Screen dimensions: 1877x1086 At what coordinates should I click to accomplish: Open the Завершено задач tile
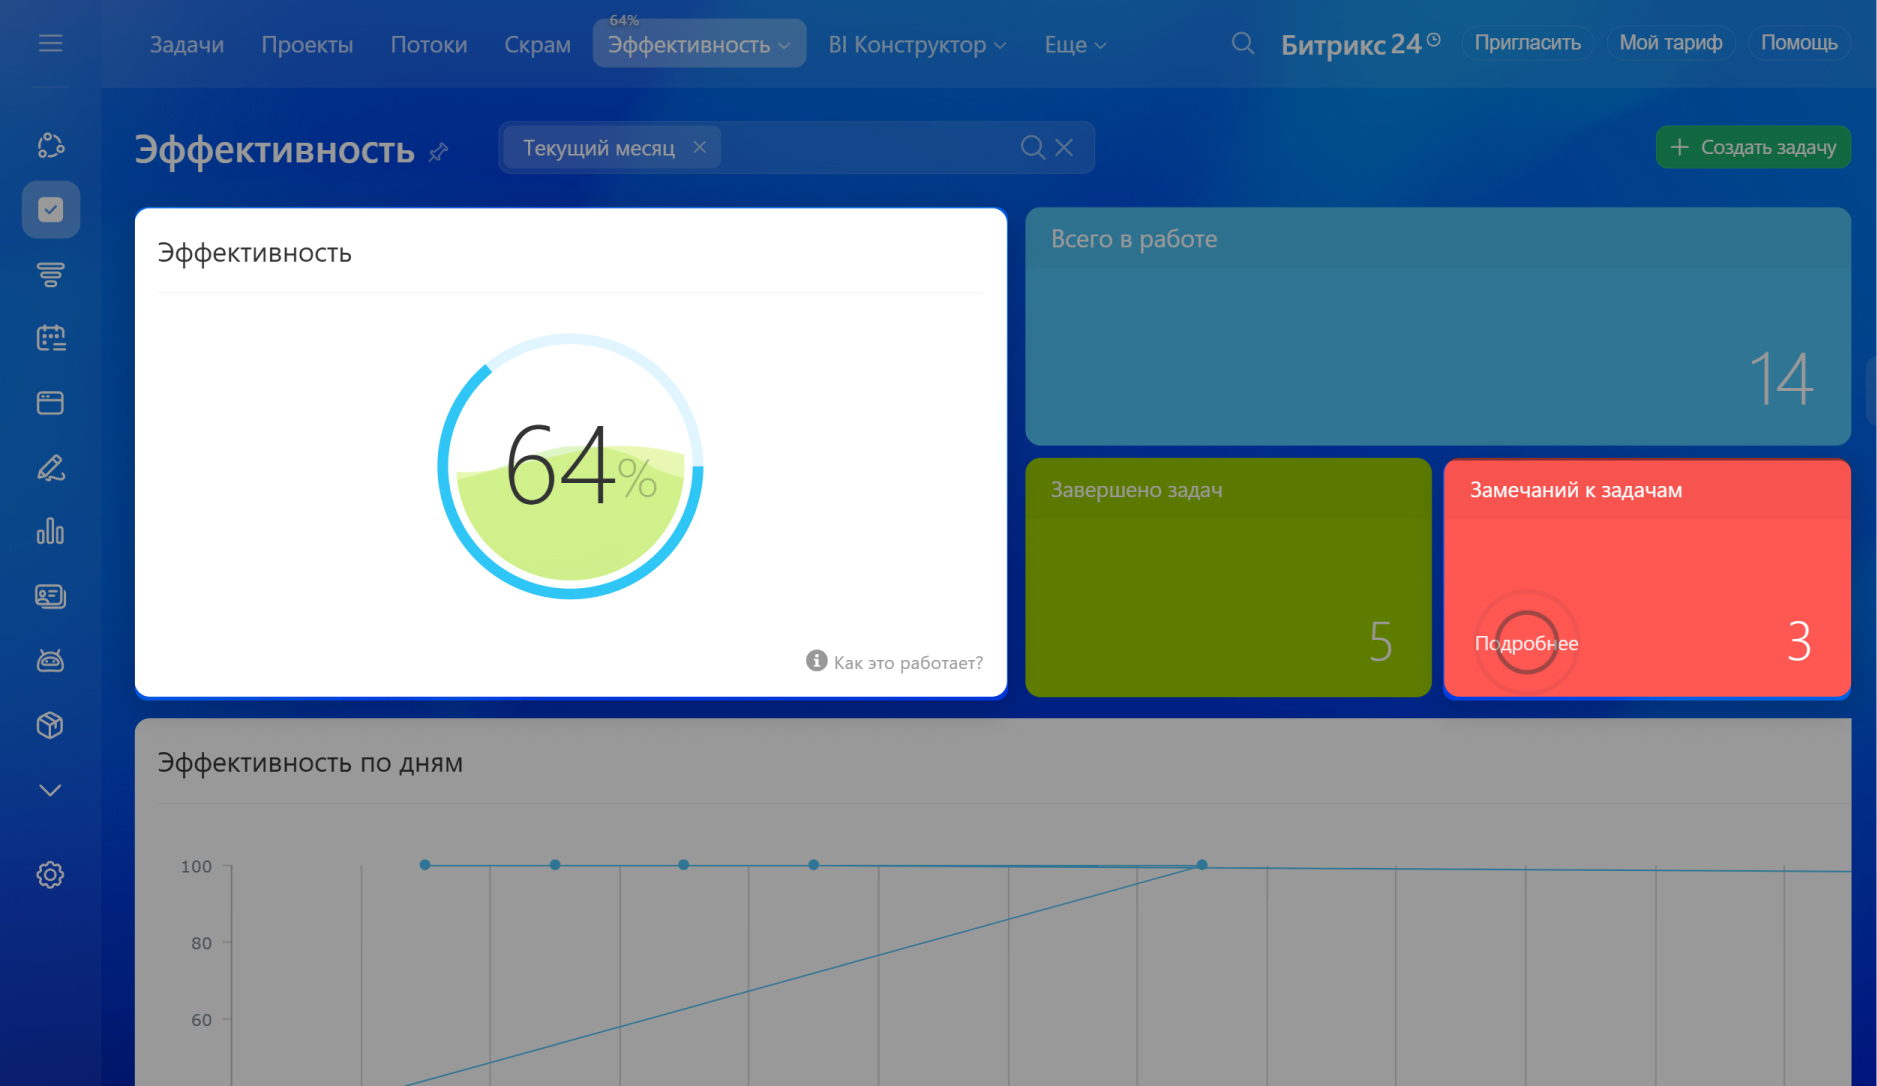[x=1228, y=577]
